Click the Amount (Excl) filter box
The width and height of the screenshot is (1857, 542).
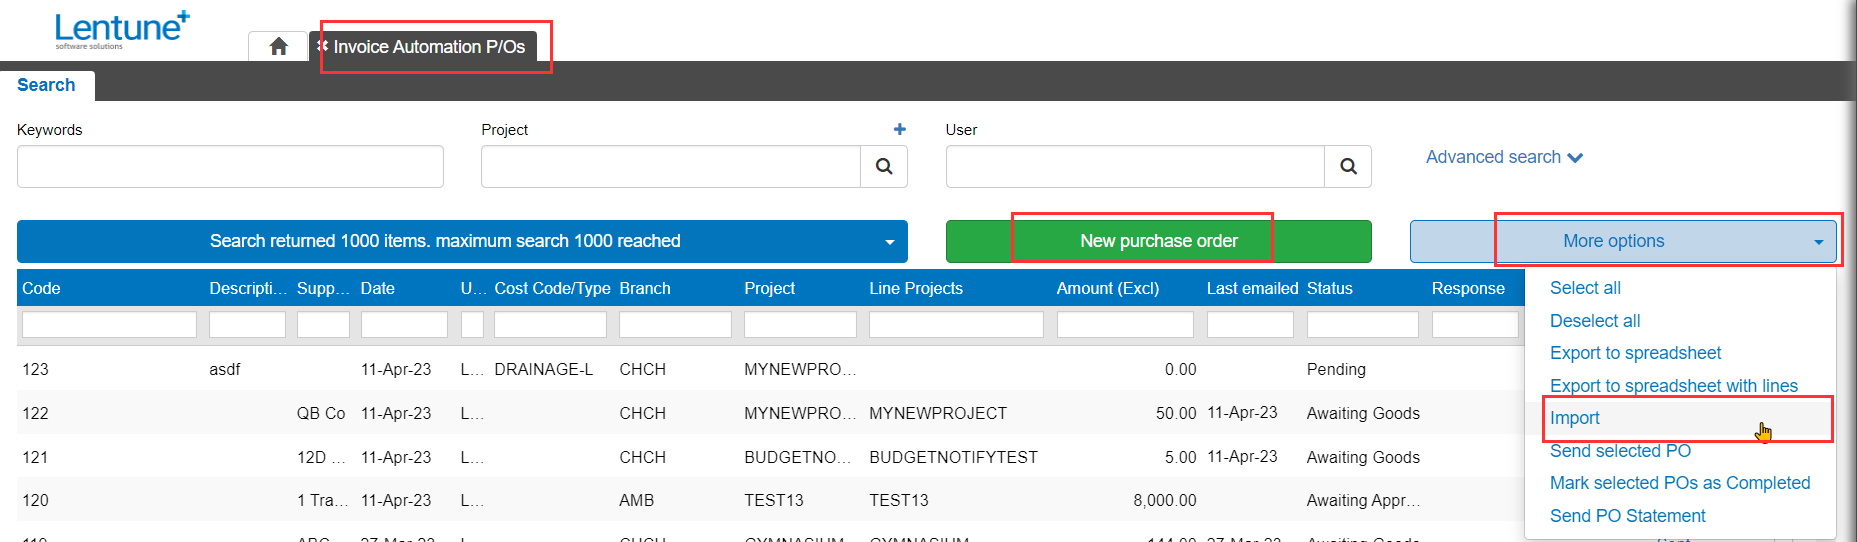[x=1125, y=324]
